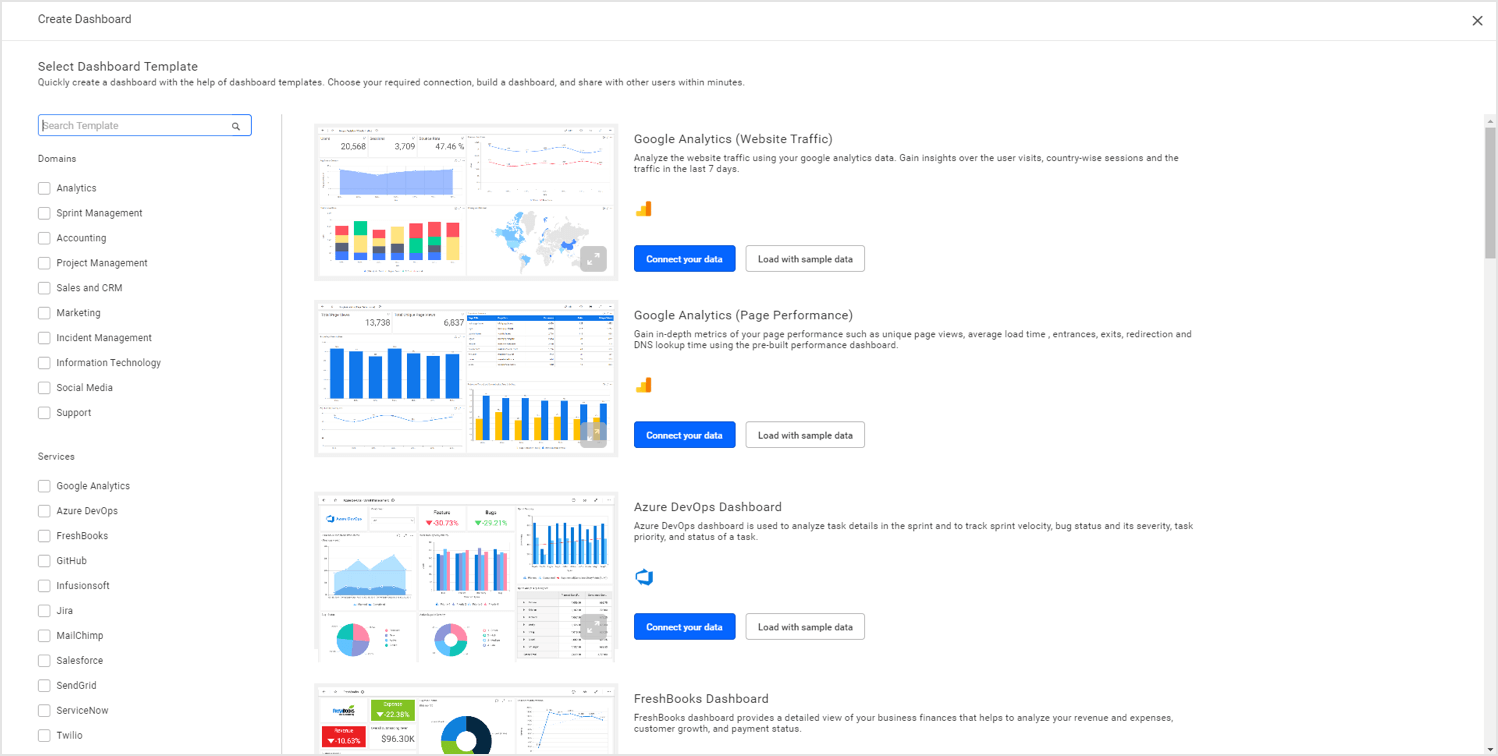Enable the Salesforce service checkbox
The image size is (1498, 756).
tap(44, 661)
